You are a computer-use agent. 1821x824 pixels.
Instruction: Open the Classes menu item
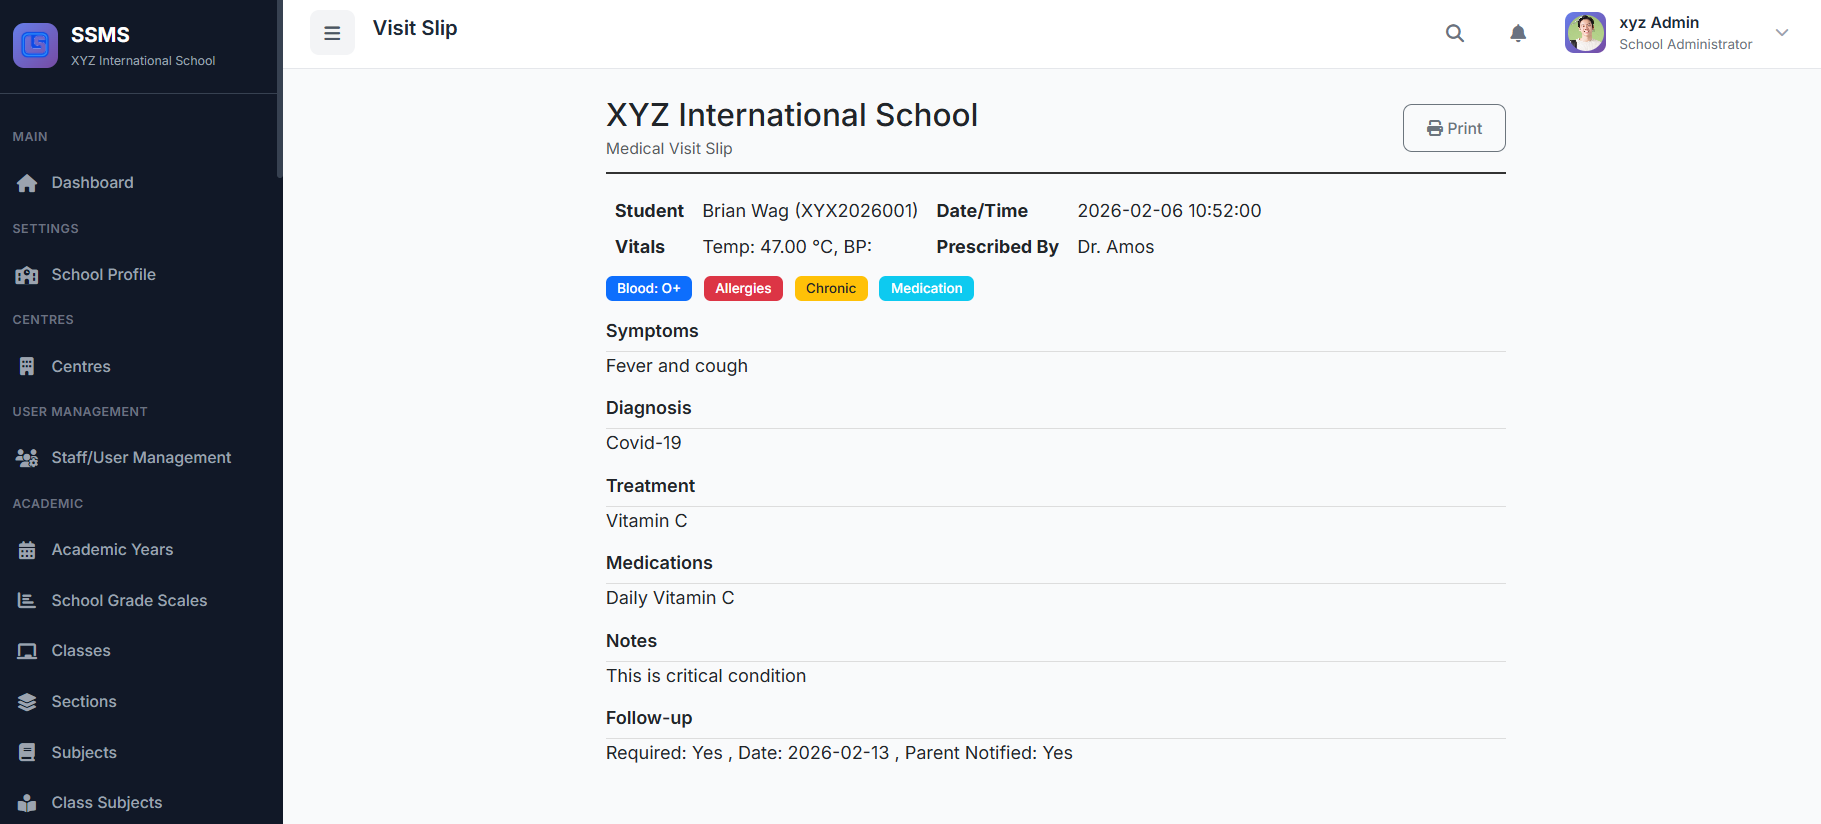[x=81, y=651]
